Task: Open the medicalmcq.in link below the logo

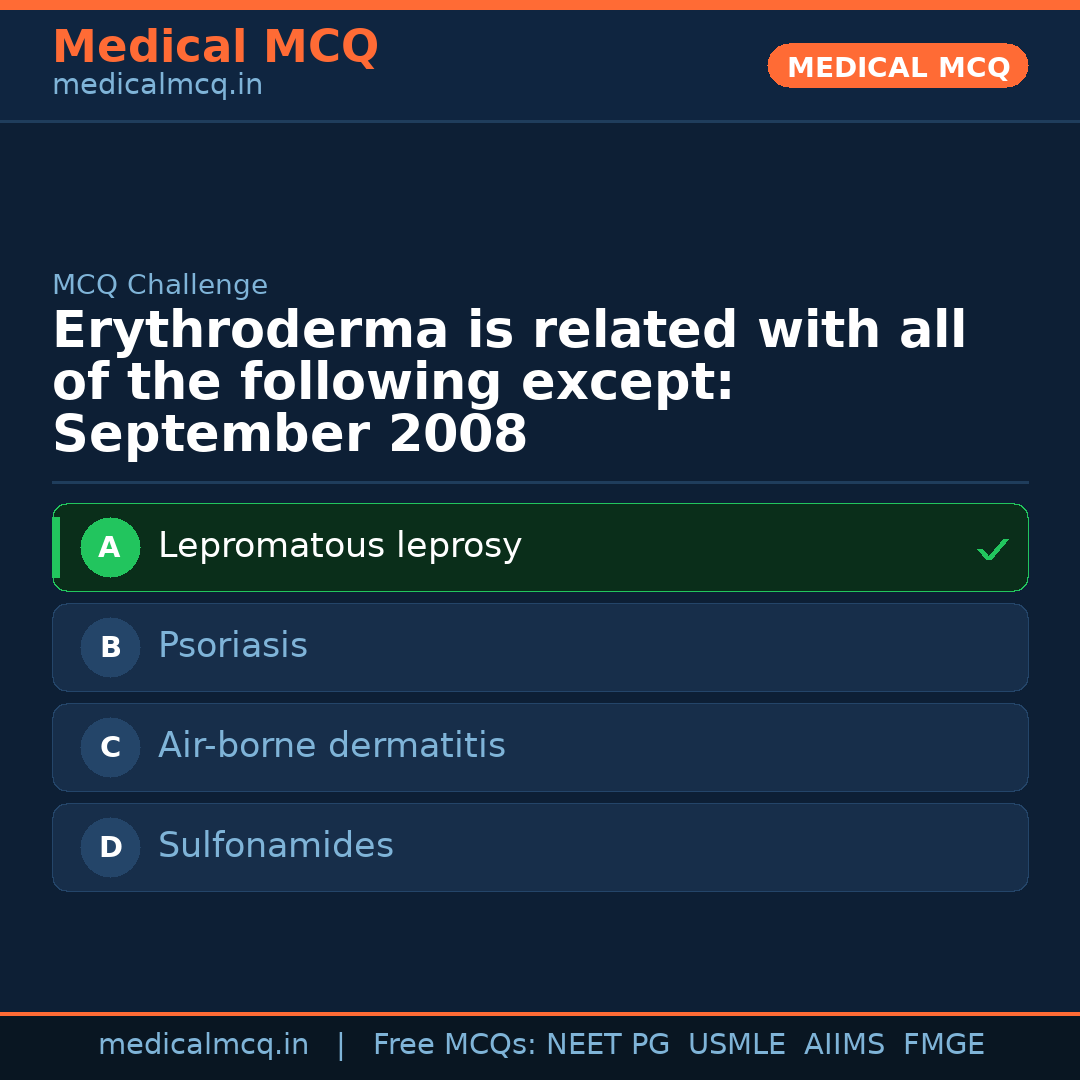Action: (x=157, y=85)
